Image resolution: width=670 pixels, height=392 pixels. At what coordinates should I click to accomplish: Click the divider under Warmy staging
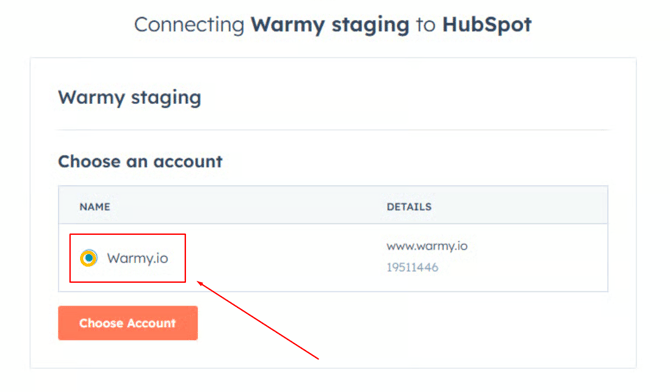(x=333, y=130)
